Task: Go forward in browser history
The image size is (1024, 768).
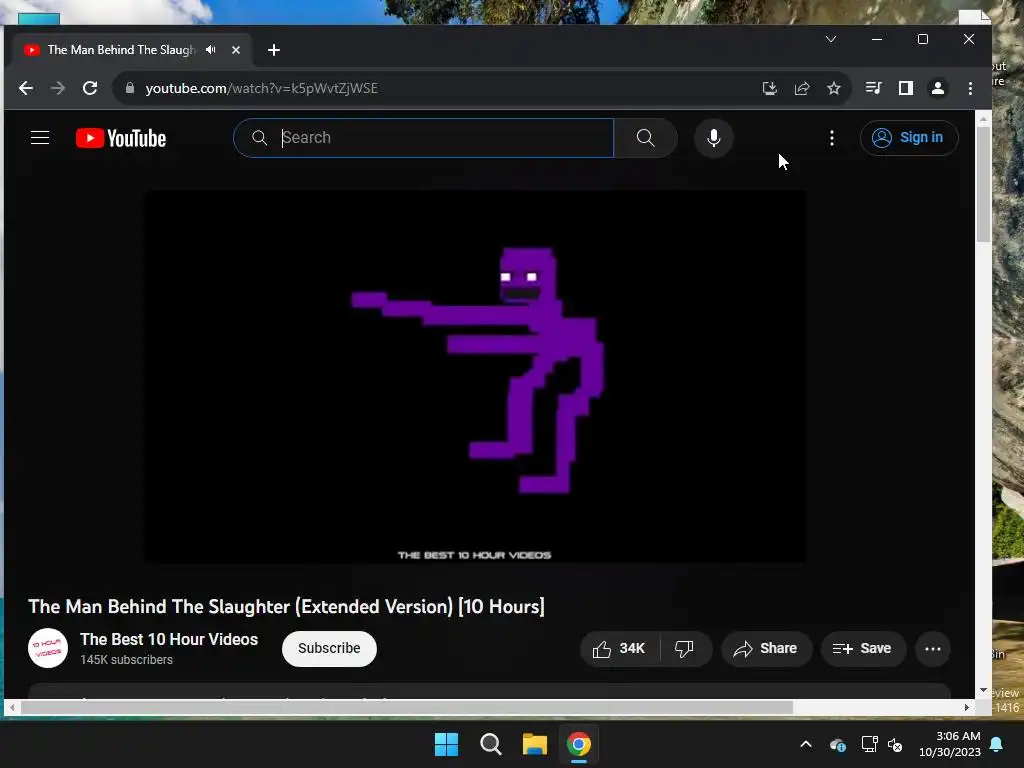Action: pyautogui.click(x=58, y=88)
